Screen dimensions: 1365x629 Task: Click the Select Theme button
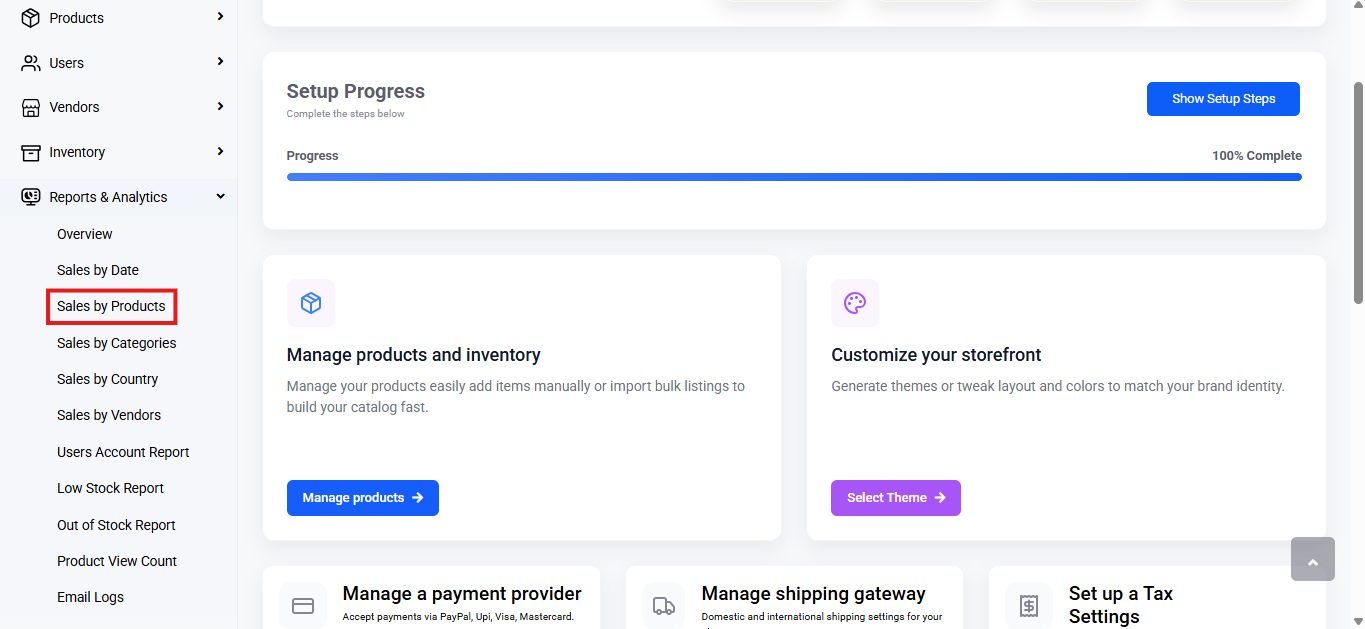tap(896, 498)
